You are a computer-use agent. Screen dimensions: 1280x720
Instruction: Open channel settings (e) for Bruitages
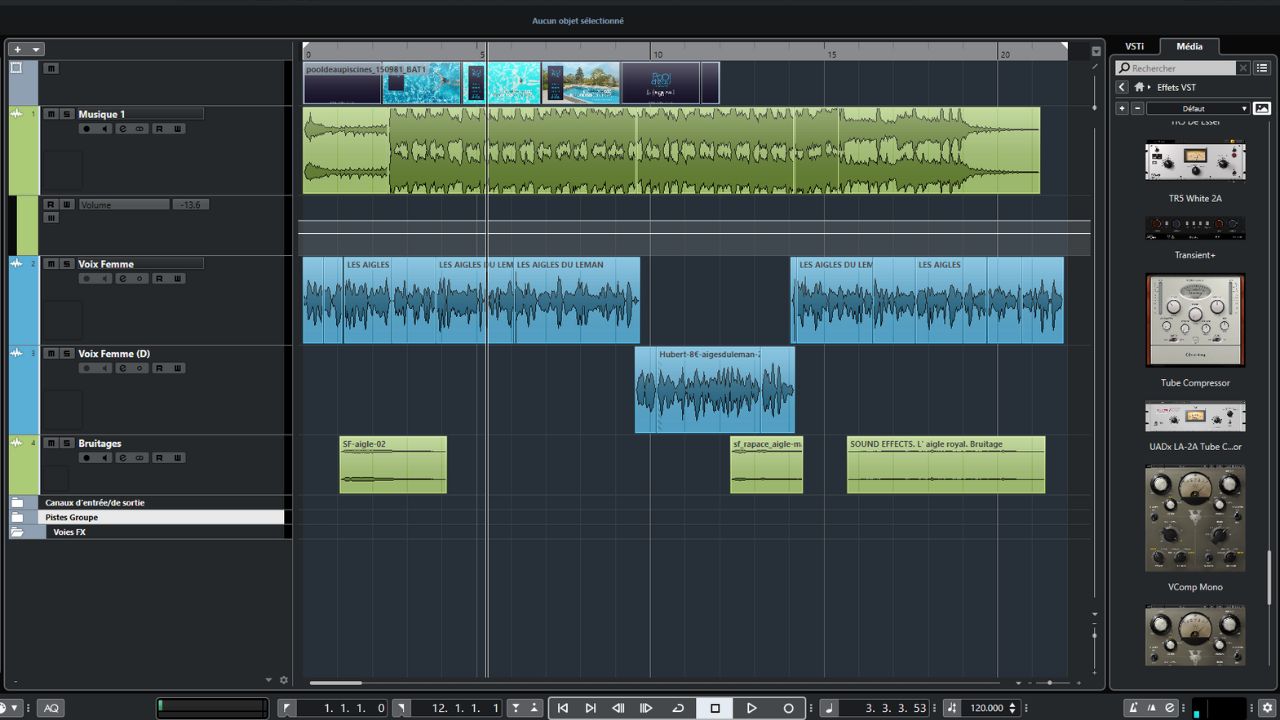tap(123, 458)
